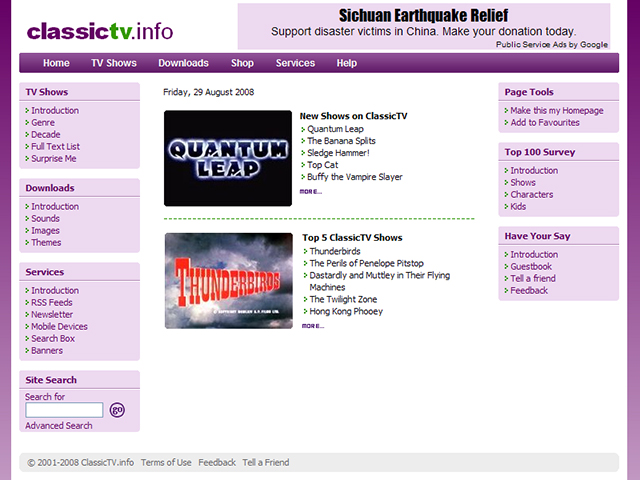The width and height of the screenshot is (640, 480).
Task: Open the TV Shows menu item
Action: point(114,63)
